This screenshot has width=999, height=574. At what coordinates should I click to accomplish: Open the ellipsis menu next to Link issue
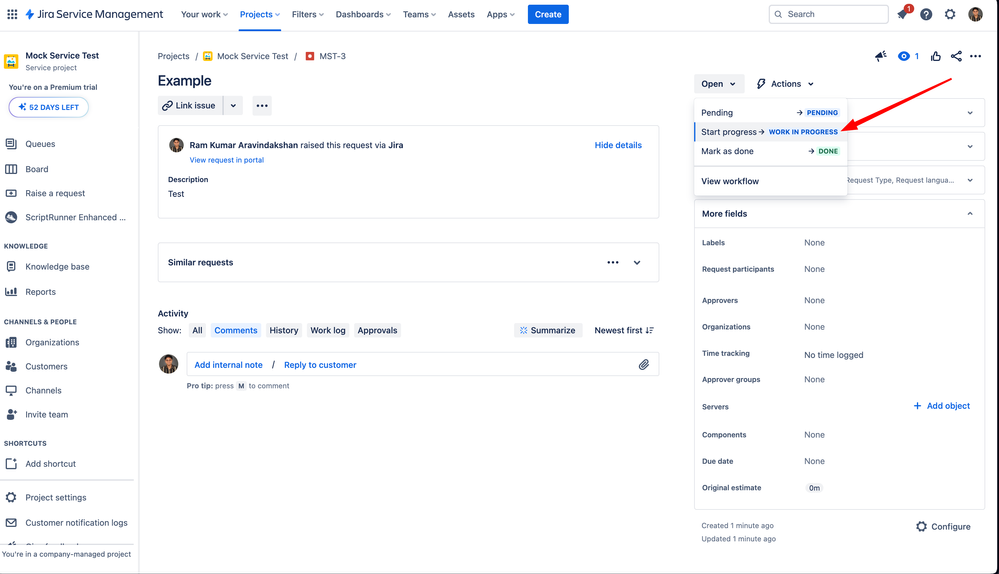point(262,106)
